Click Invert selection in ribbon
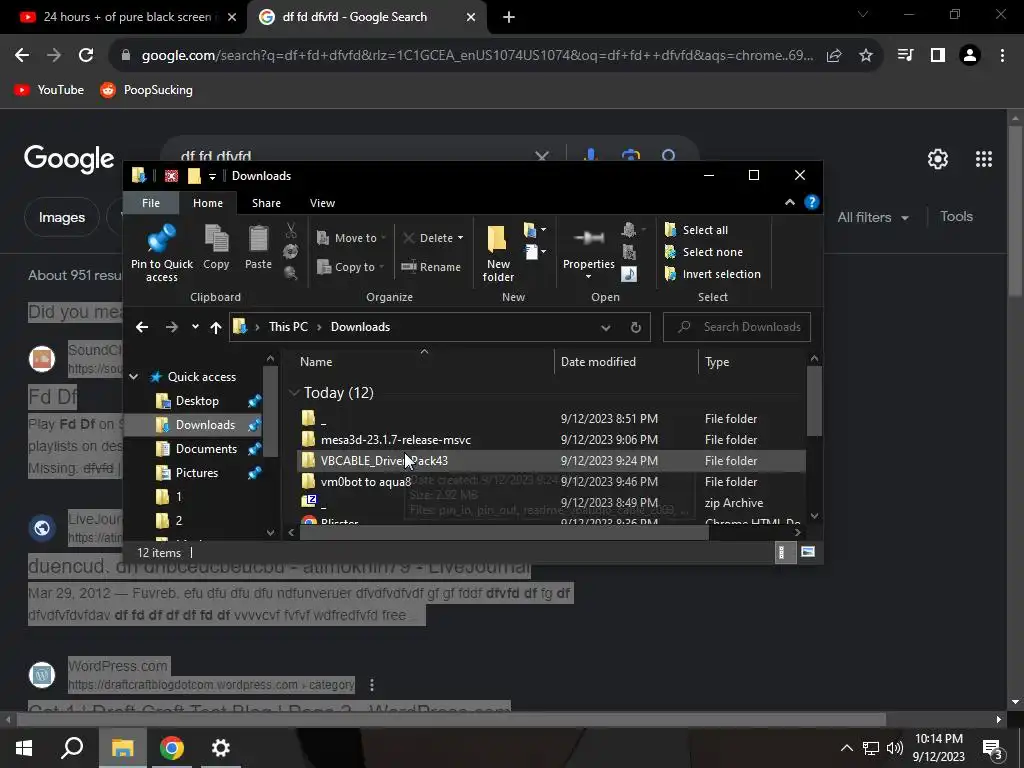Viewport: 1024px width, 768px height. (x=712, y=274)
